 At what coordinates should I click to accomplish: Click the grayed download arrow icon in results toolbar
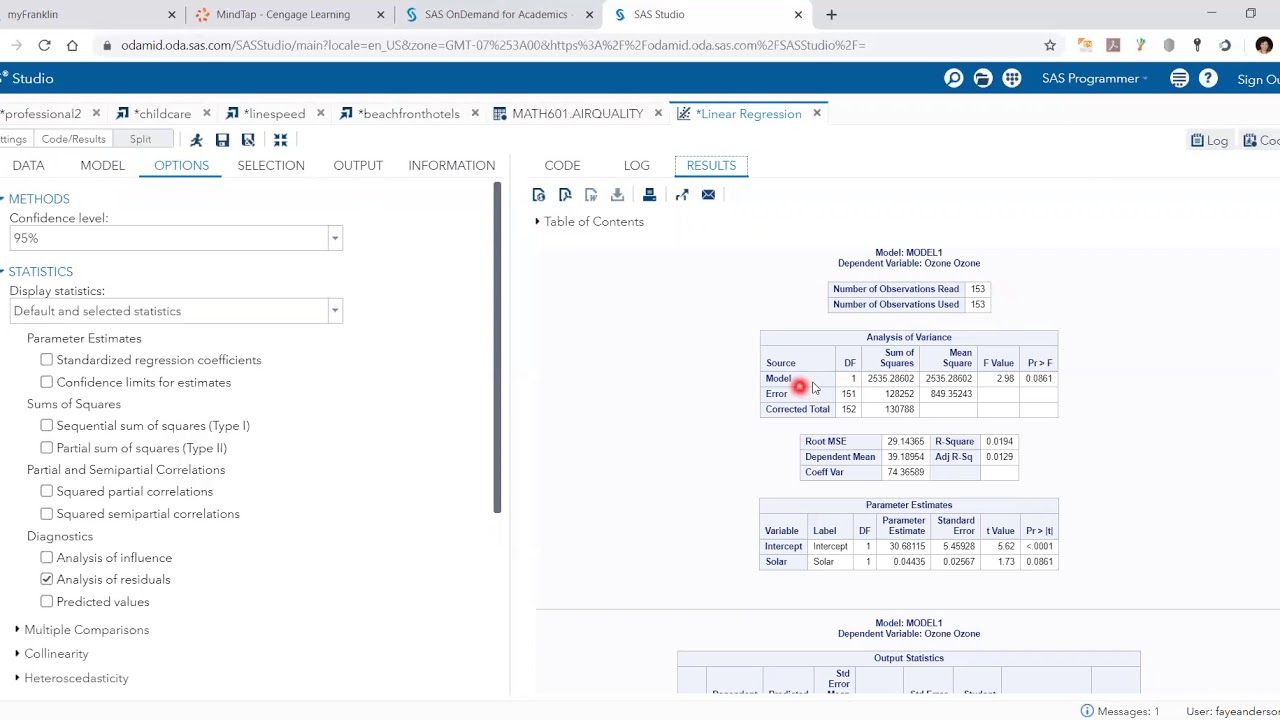(x=617, y=195)
